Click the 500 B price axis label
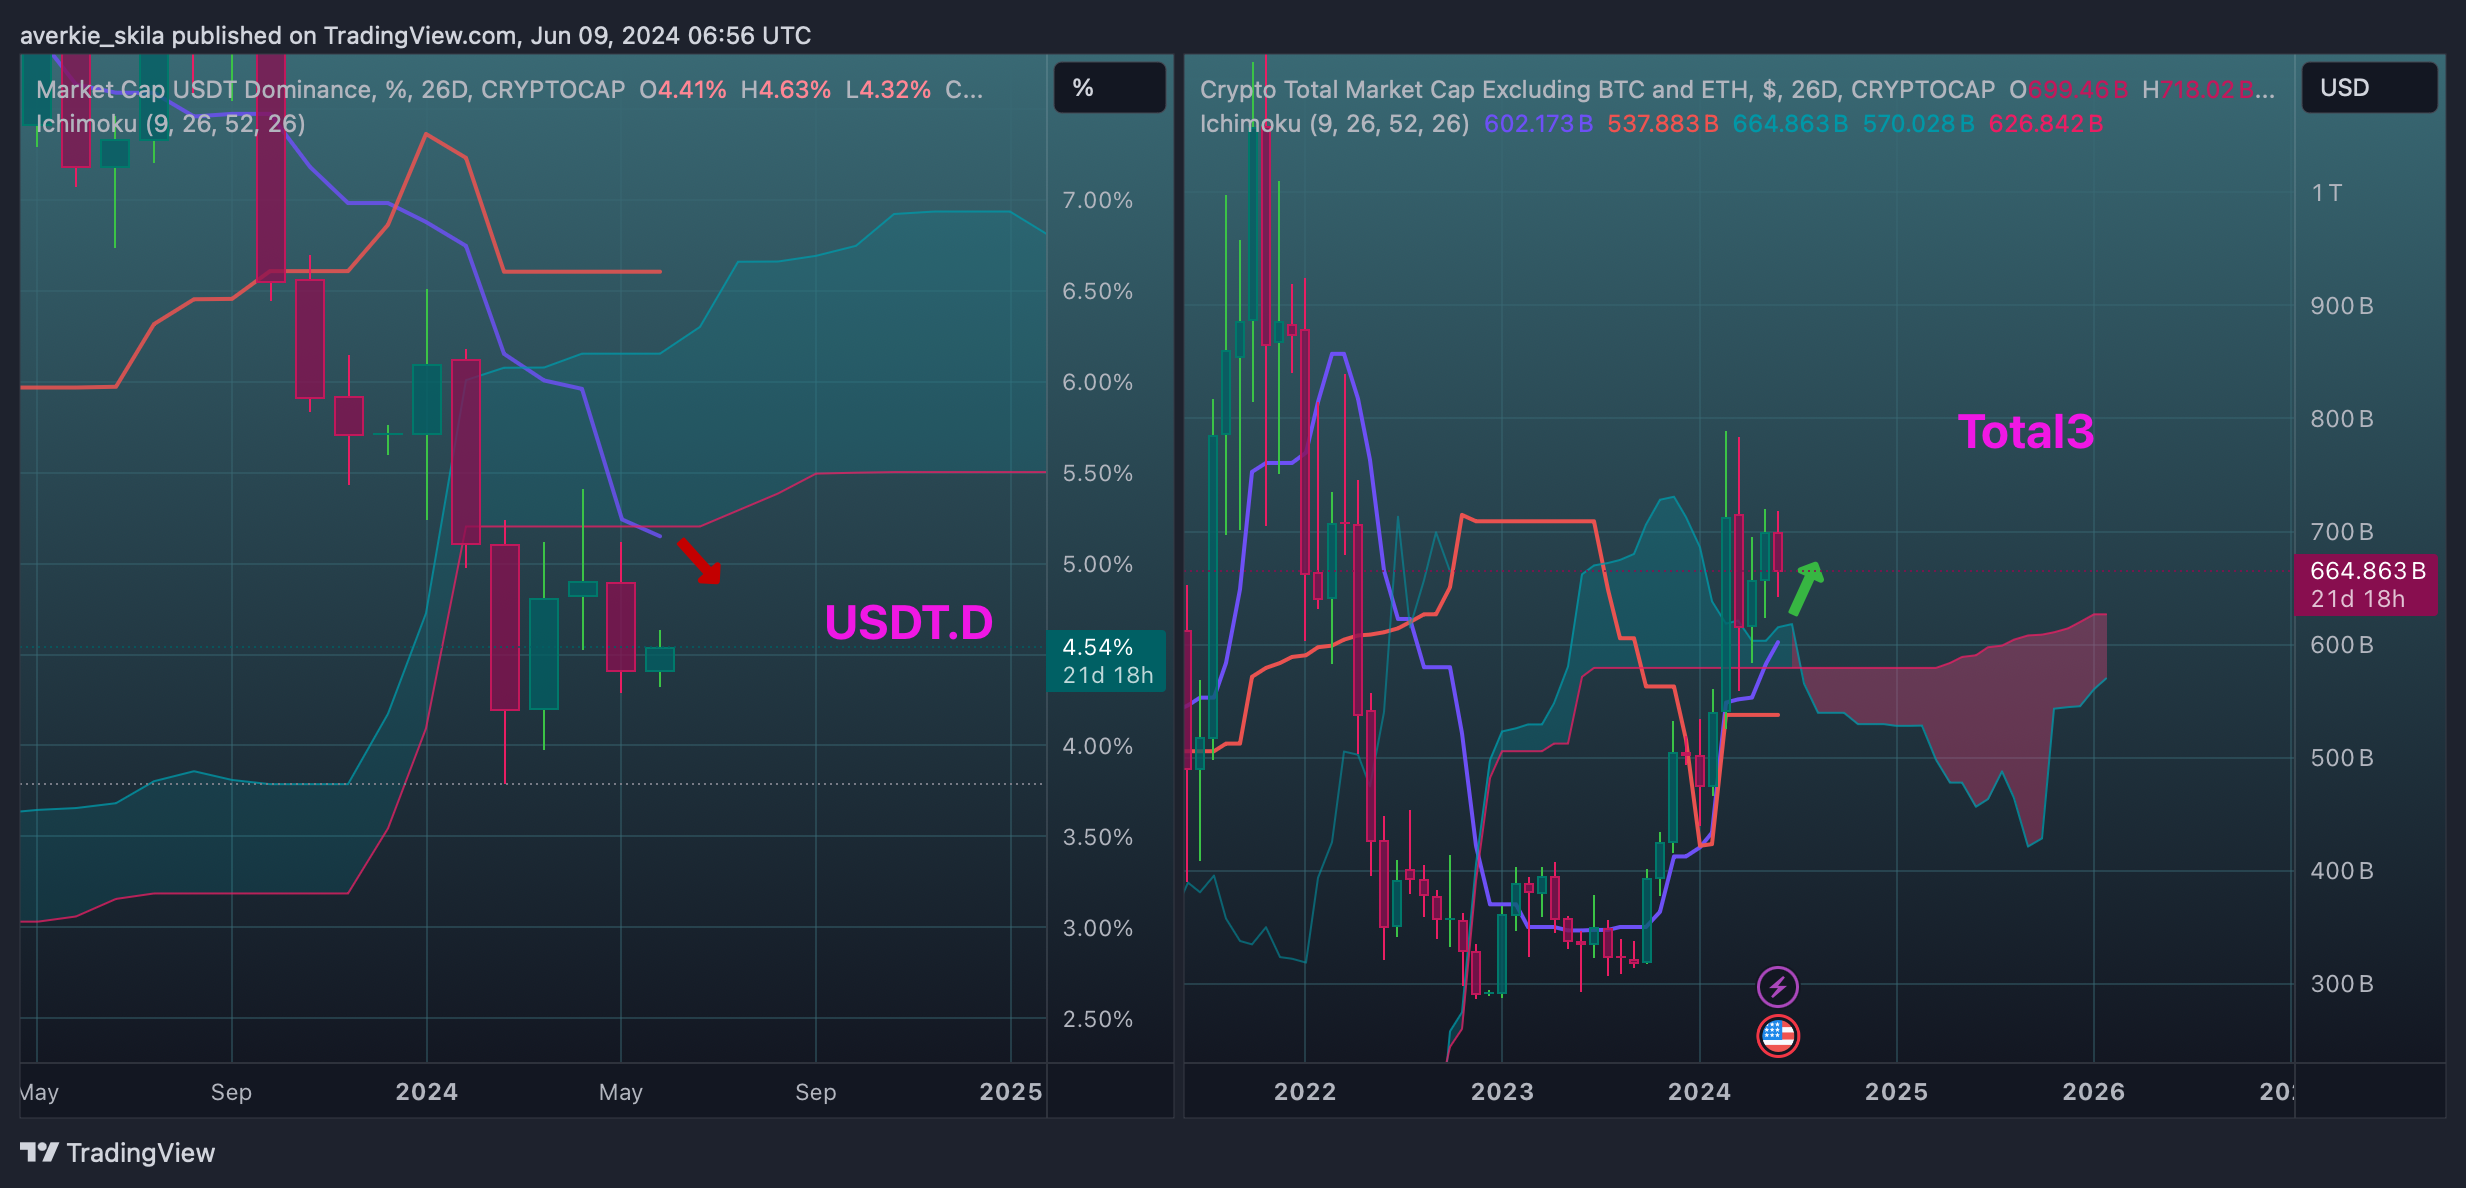2466x1188 pixels. [x=2341, y=758]
